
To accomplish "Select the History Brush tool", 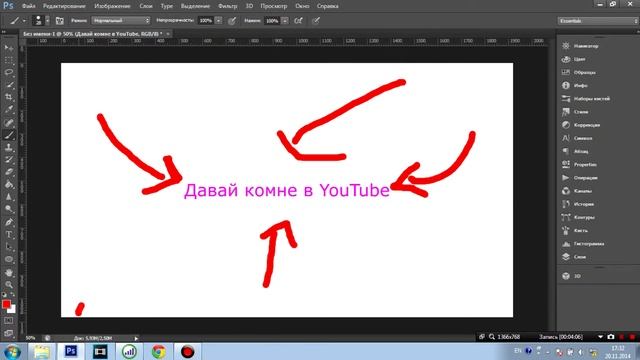I will 9,160.
